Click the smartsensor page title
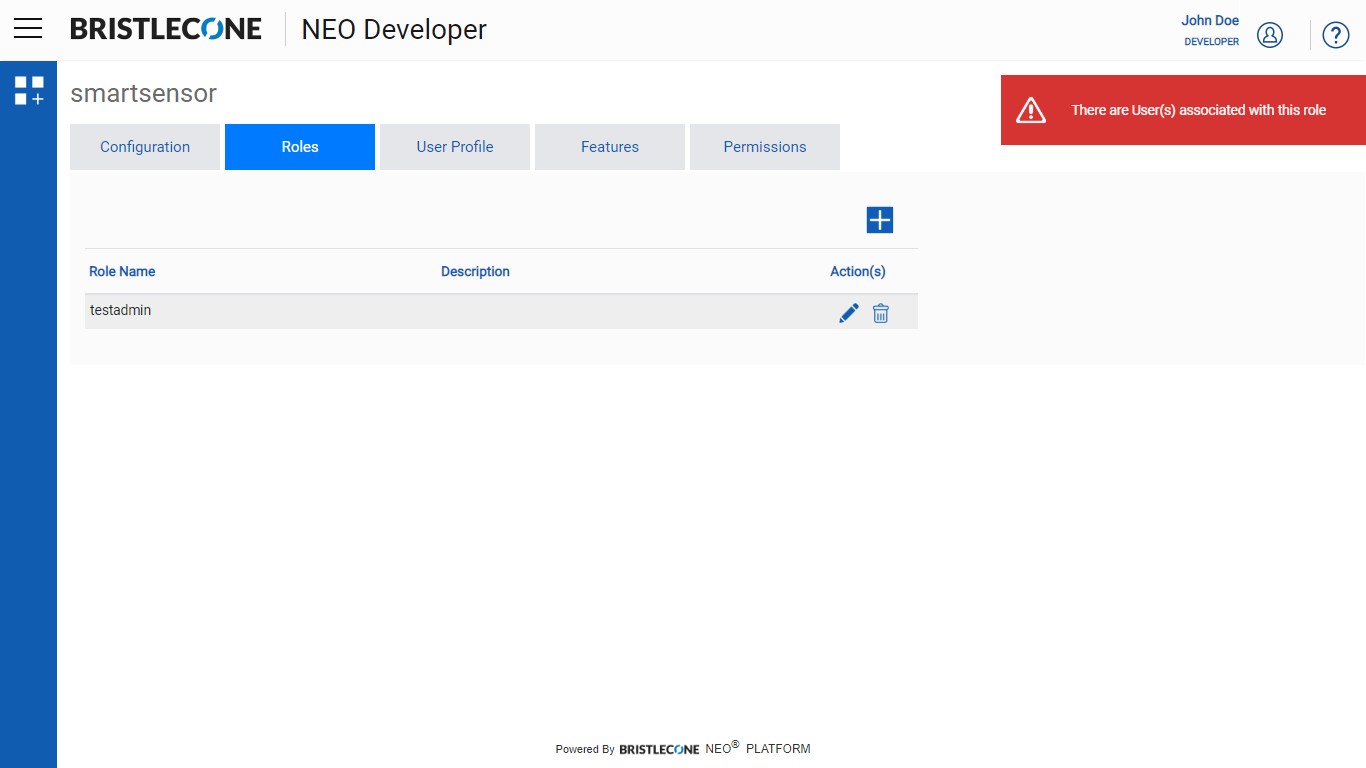 coord(142,93)
